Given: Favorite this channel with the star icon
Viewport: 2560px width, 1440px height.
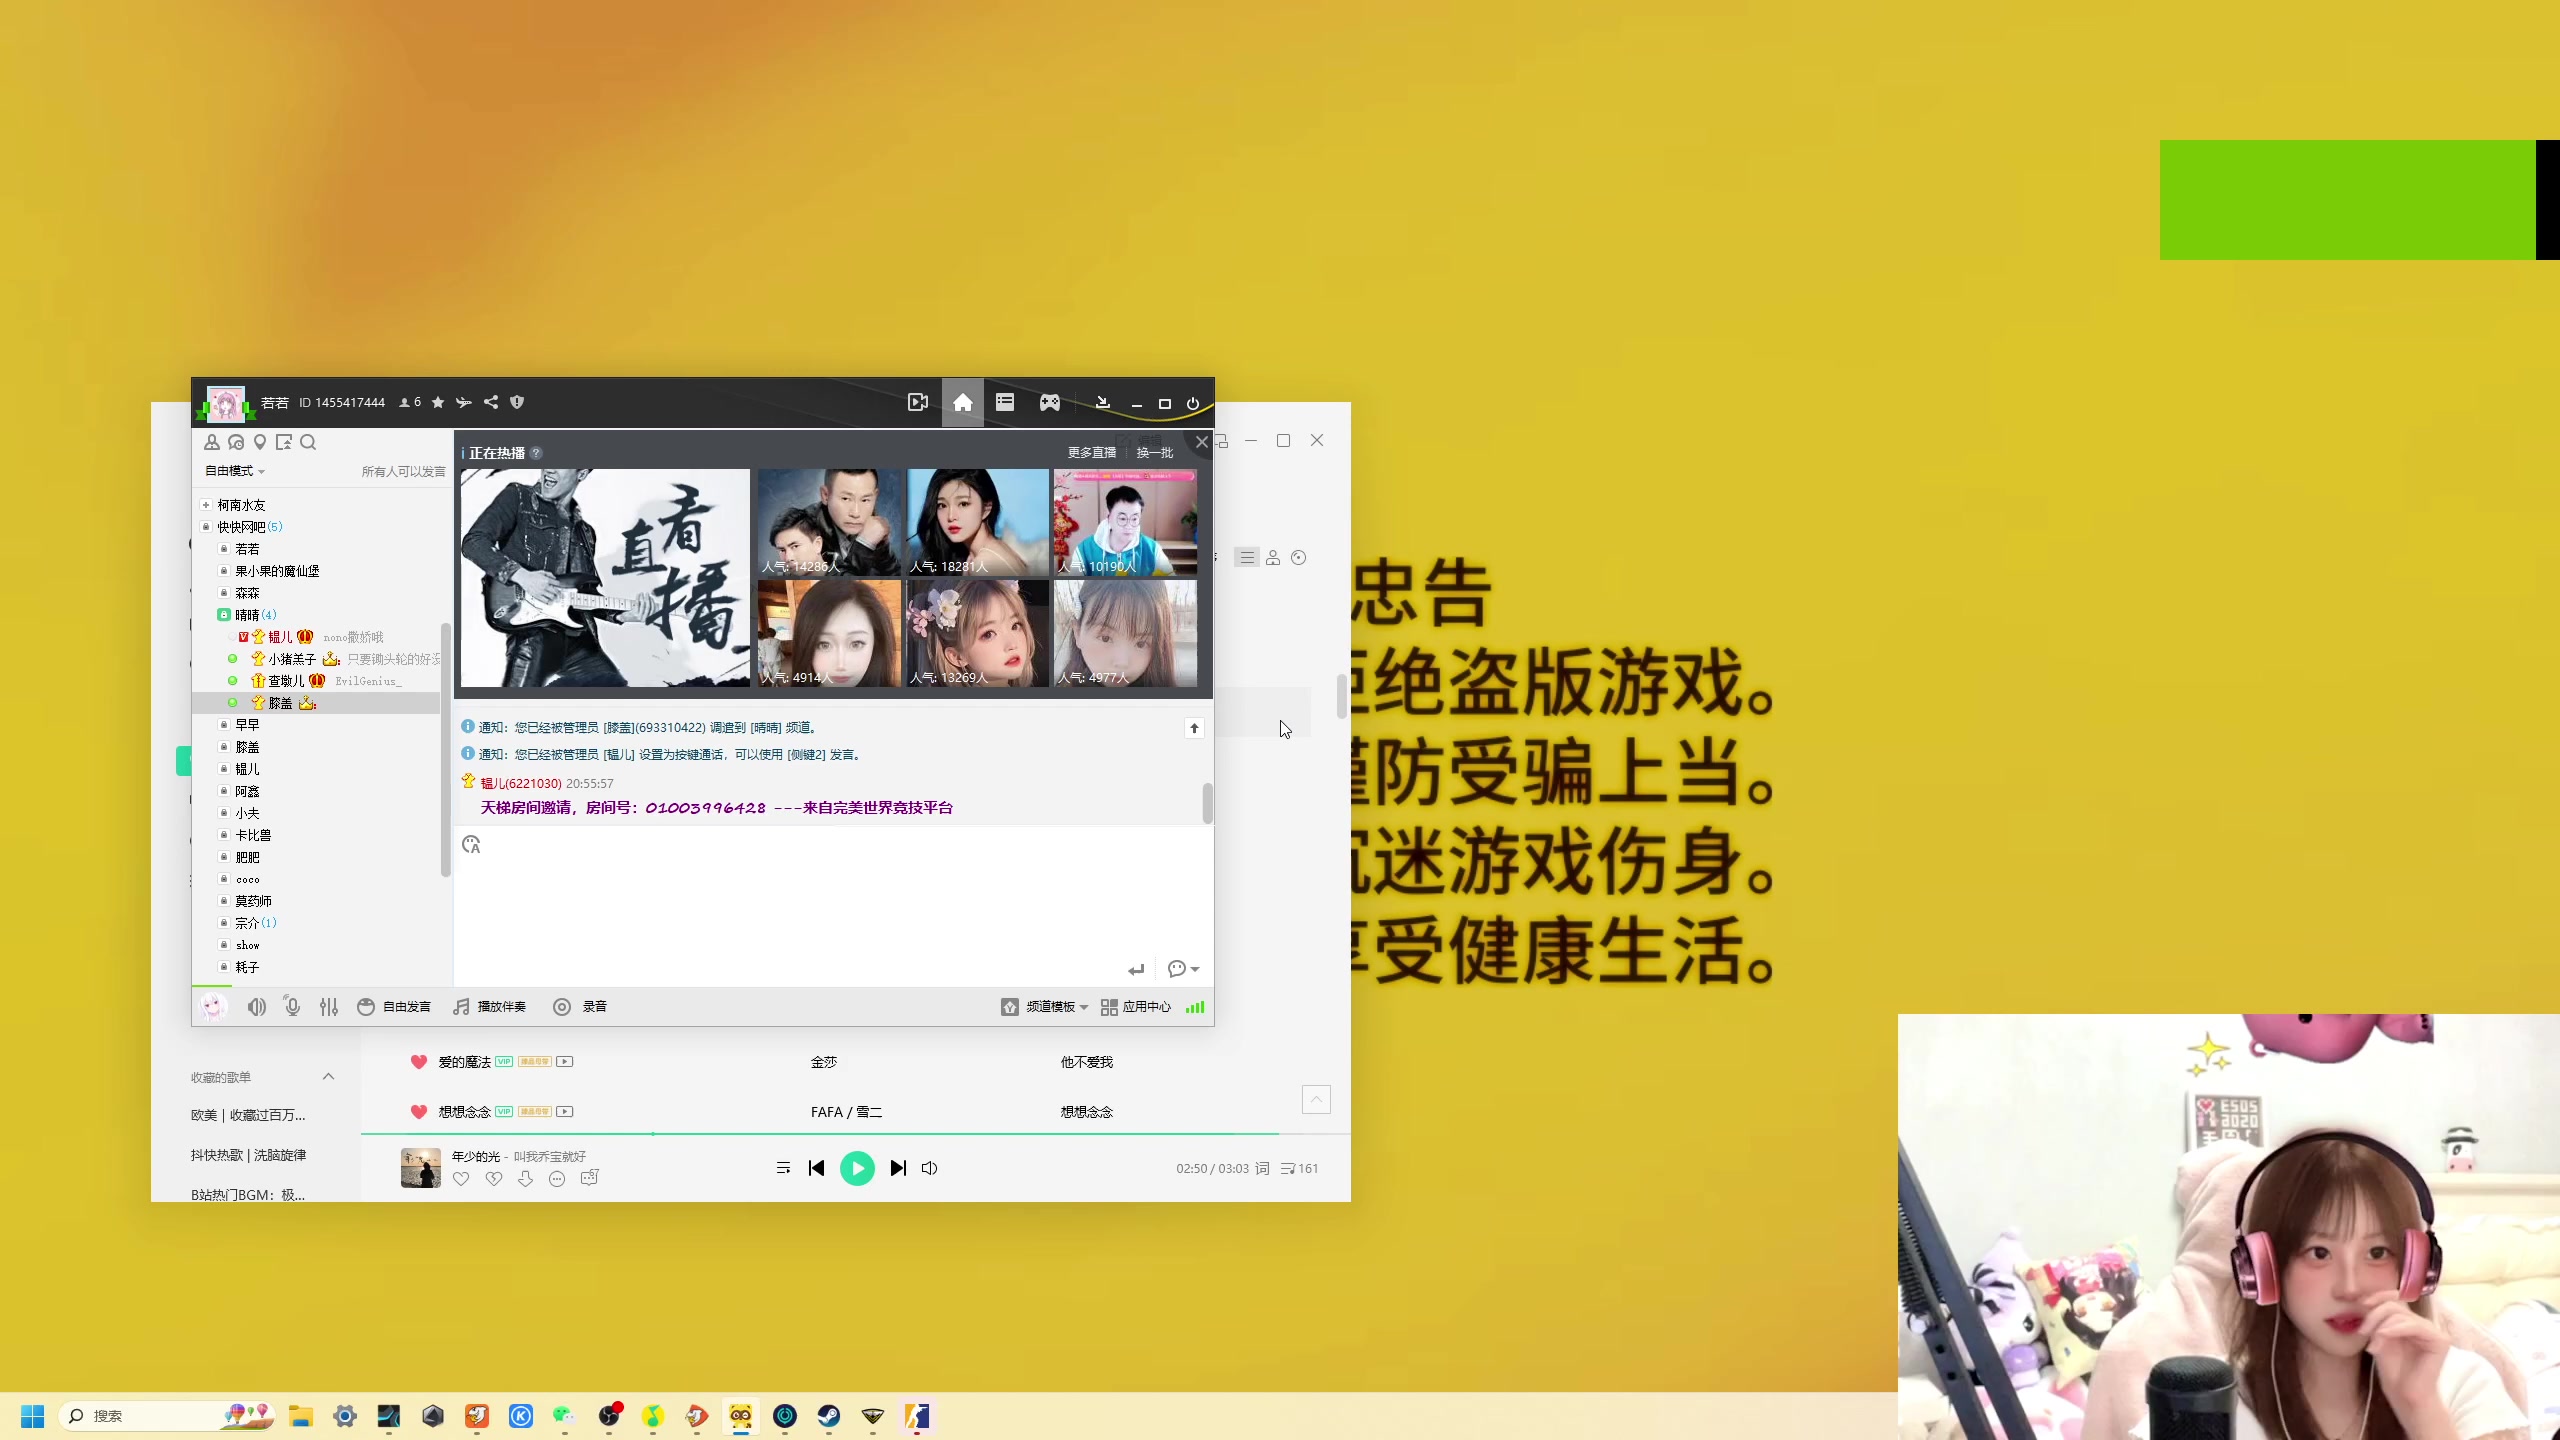Looking at the screenshot, I should tap(437, 402).
